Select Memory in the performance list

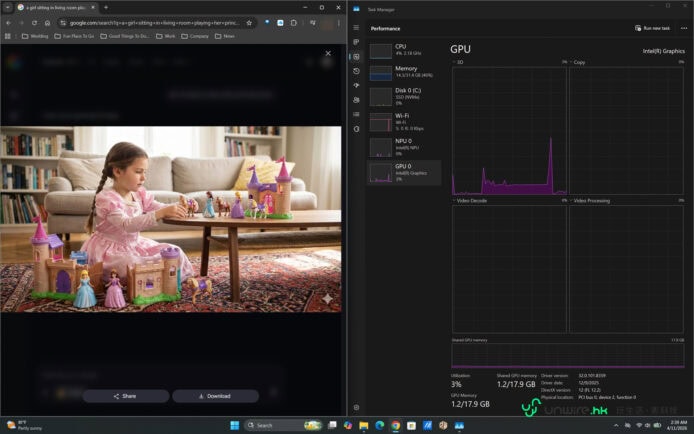(x=404, y=72)
